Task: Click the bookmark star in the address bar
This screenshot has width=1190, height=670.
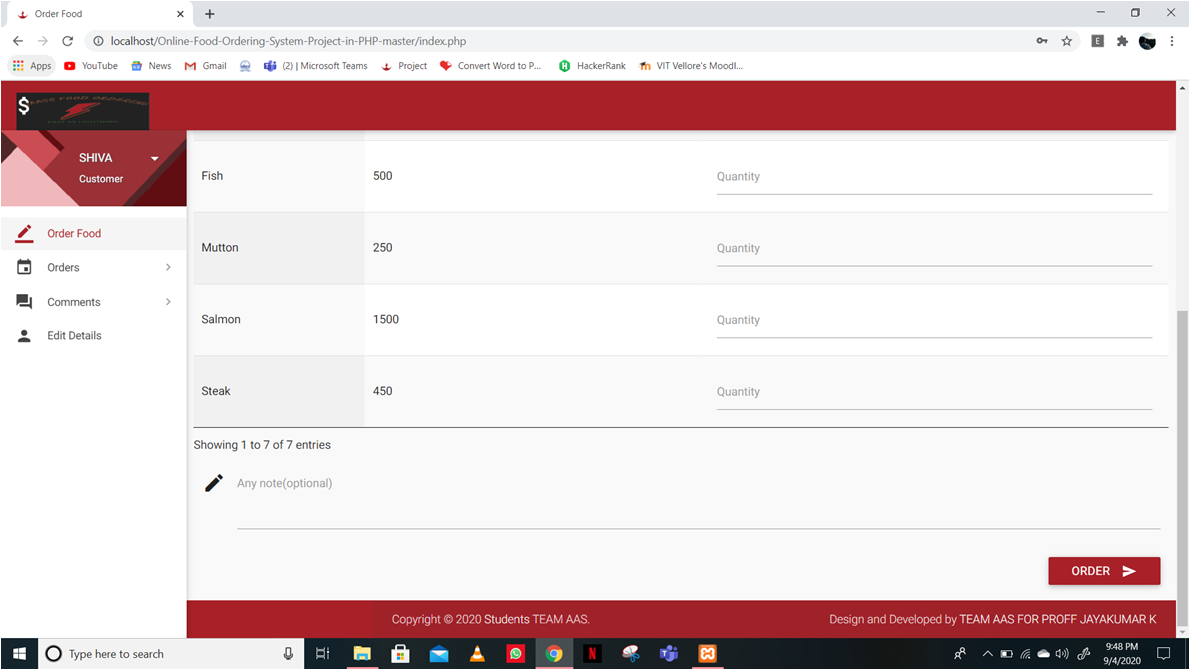Action: pos(1066,41)
